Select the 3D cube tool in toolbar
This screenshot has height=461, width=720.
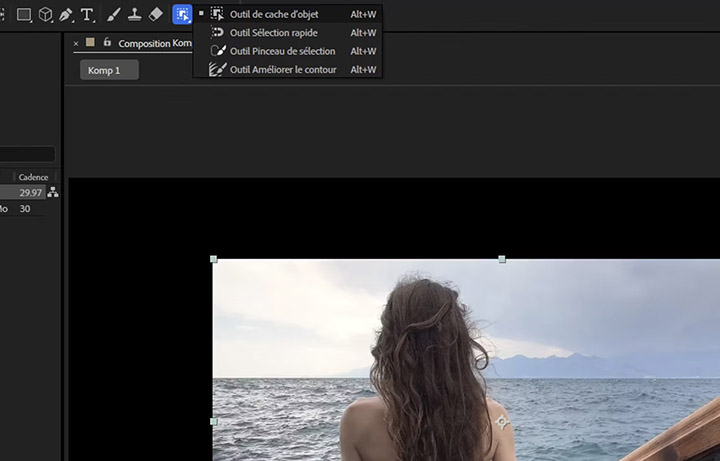(46, 15)
